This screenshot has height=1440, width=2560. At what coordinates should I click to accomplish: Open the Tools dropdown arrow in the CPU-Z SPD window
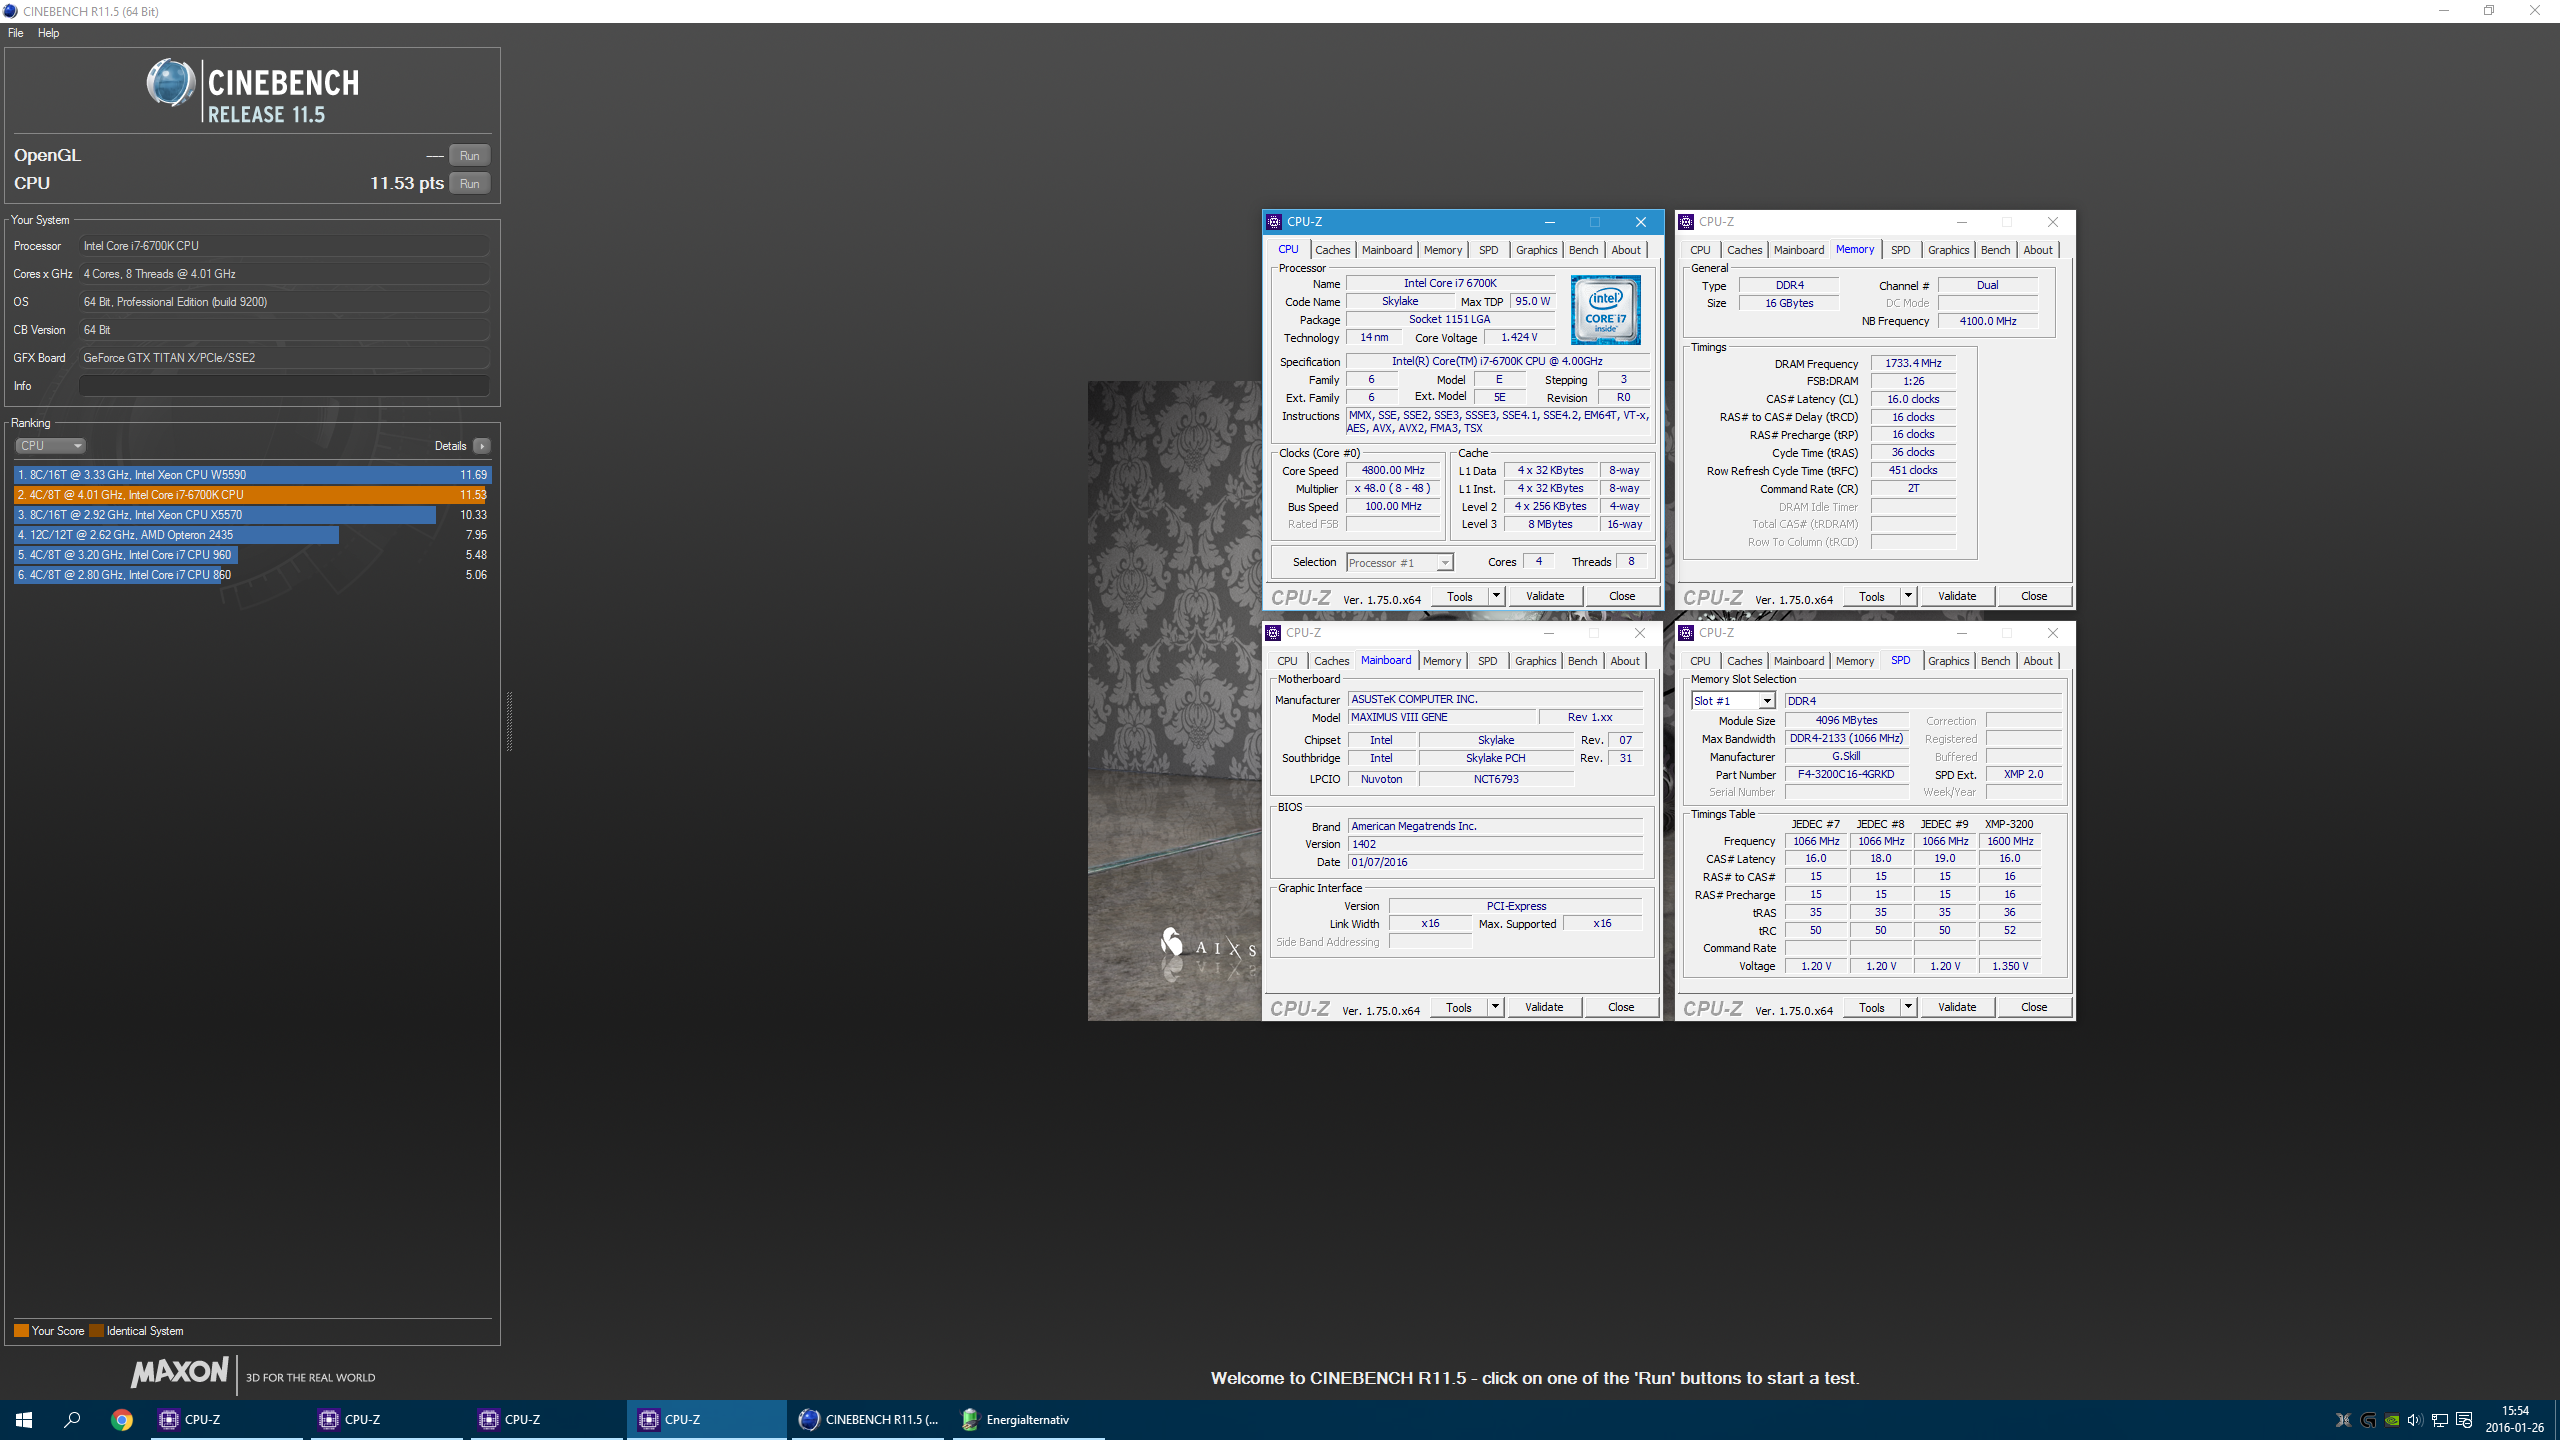1908,1007
